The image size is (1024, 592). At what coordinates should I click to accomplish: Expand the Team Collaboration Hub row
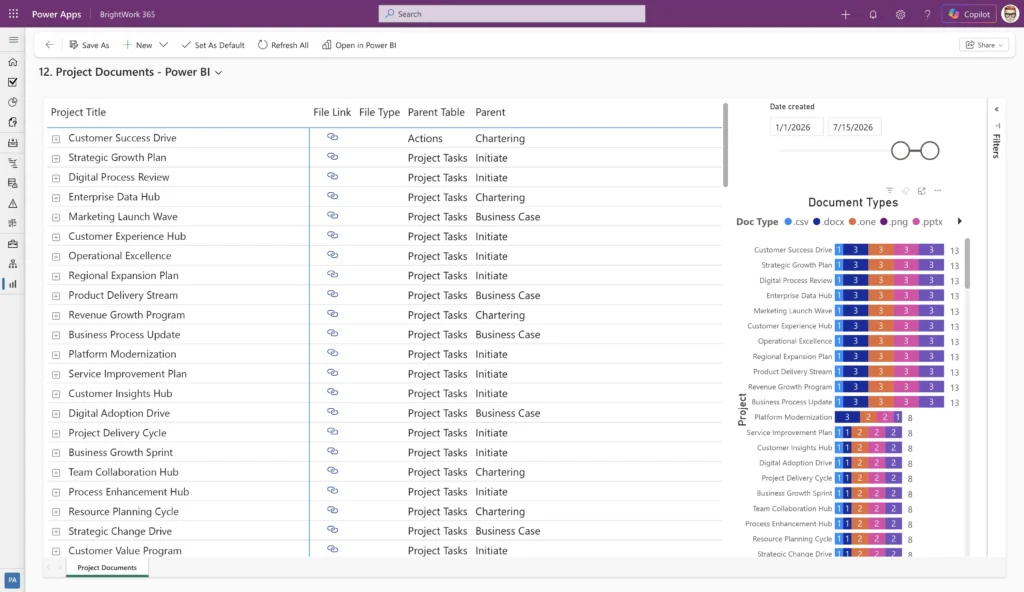tap(56, 472)
